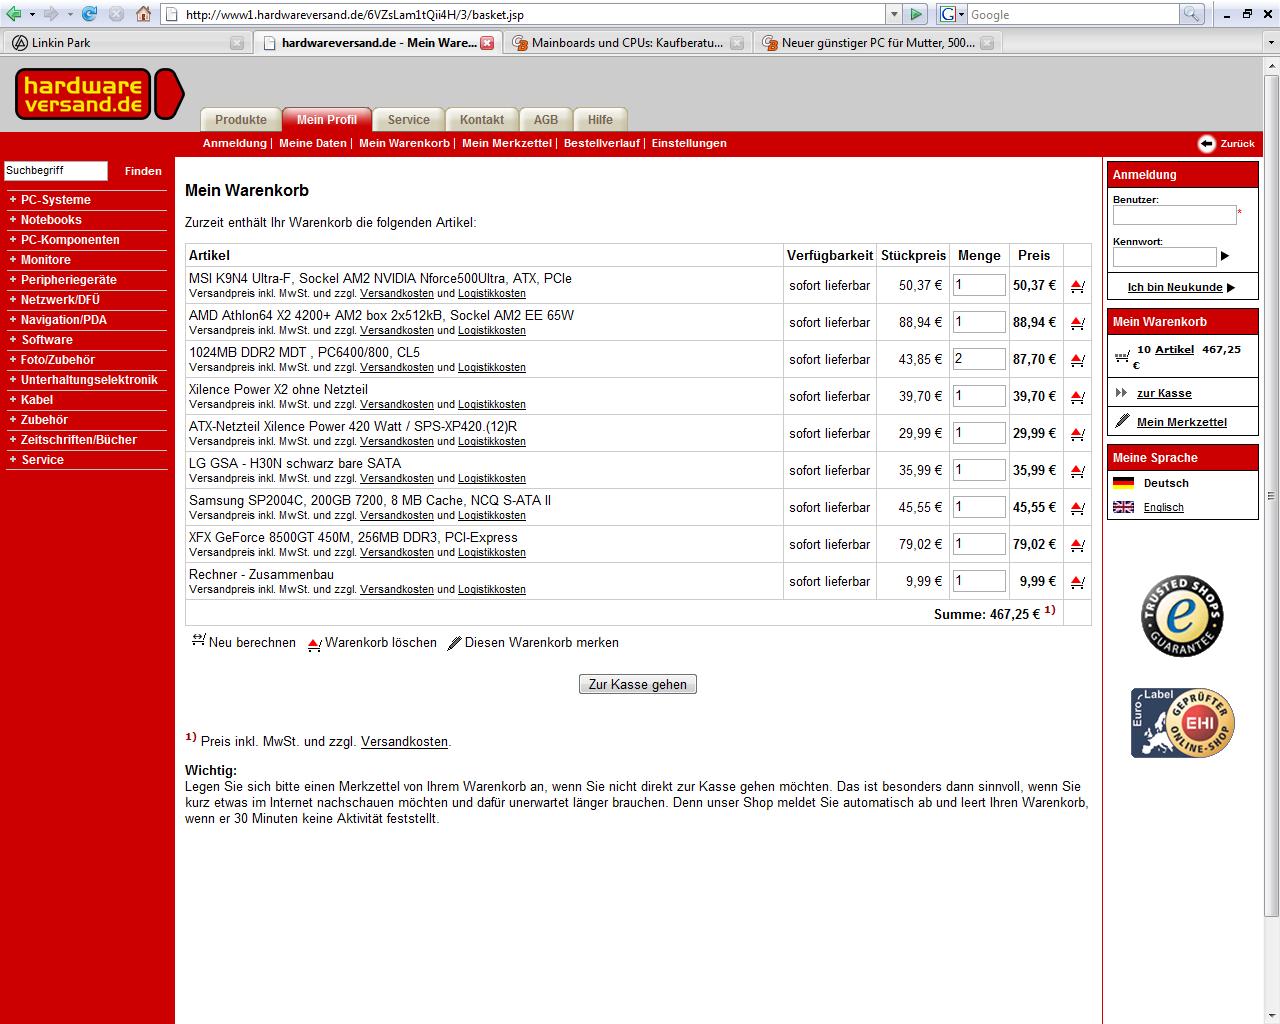The width and height of the screenshot is (1280, 1024).
Task: Open the EHI Geprüfter Online-Shop seal
Action: pos(1182,723)
